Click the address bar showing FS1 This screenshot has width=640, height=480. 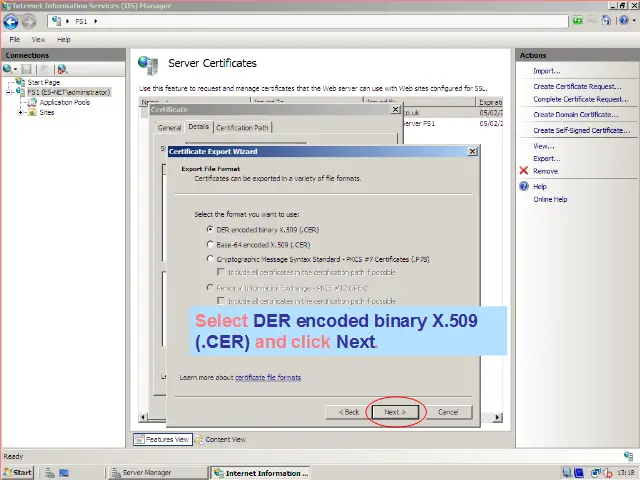pyautogui.click(x=308, y=21)
